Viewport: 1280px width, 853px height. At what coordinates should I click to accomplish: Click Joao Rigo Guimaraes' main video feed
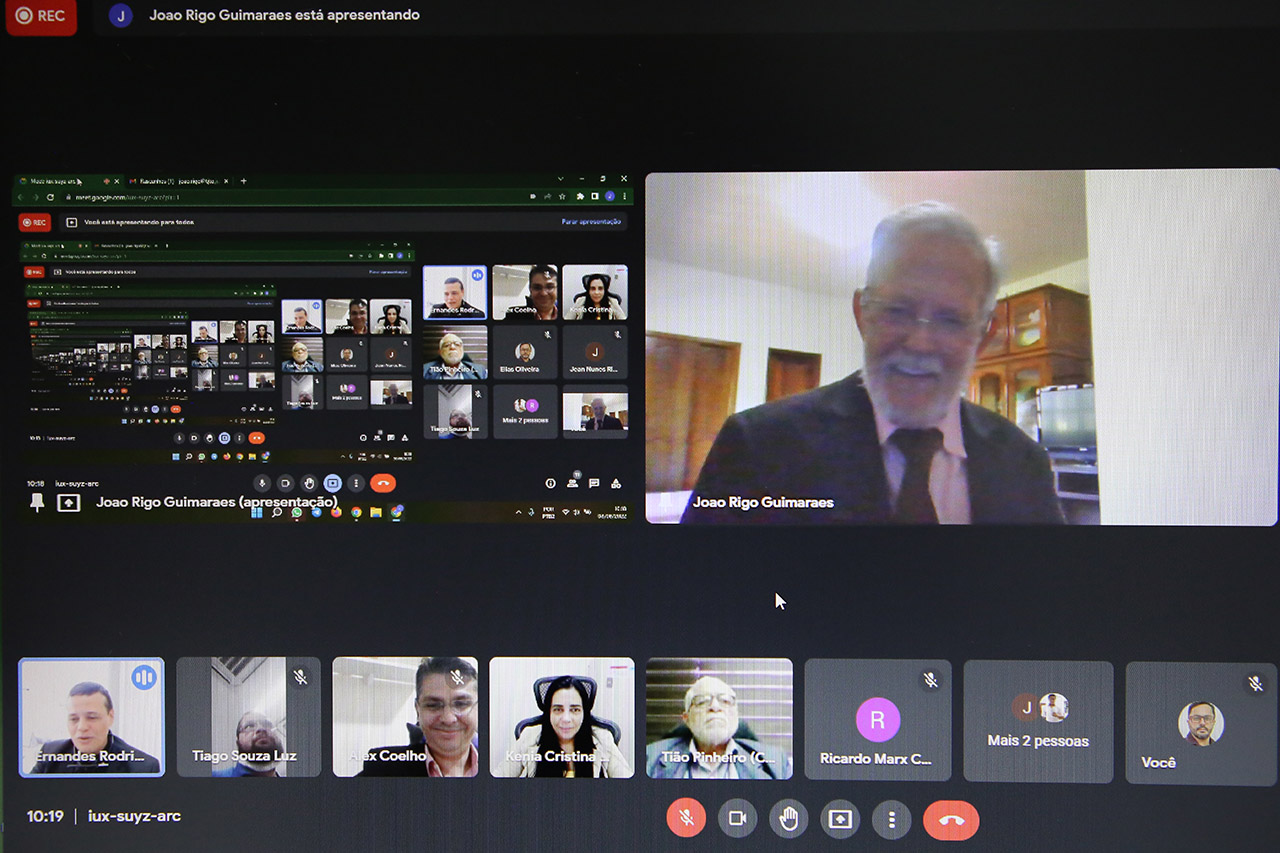point(960,347)
